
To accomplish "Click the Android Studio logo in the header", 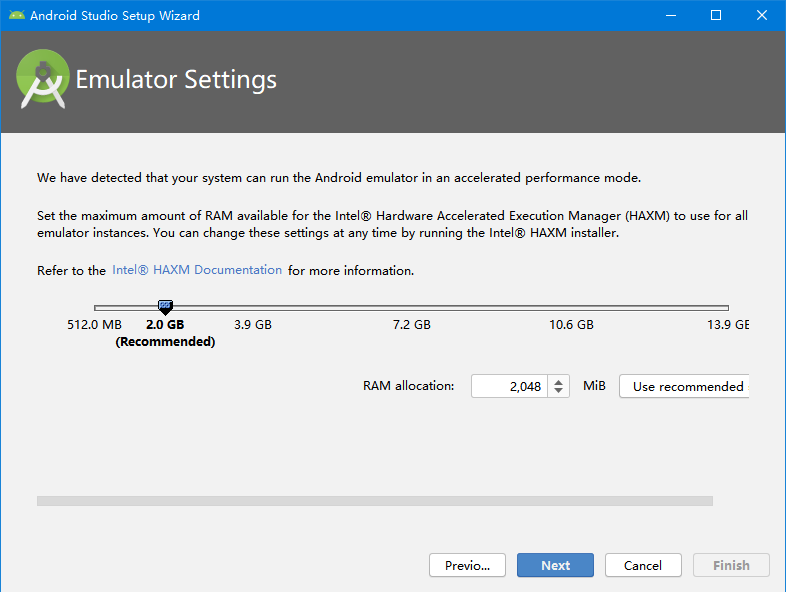I will [x=43, y=80].
